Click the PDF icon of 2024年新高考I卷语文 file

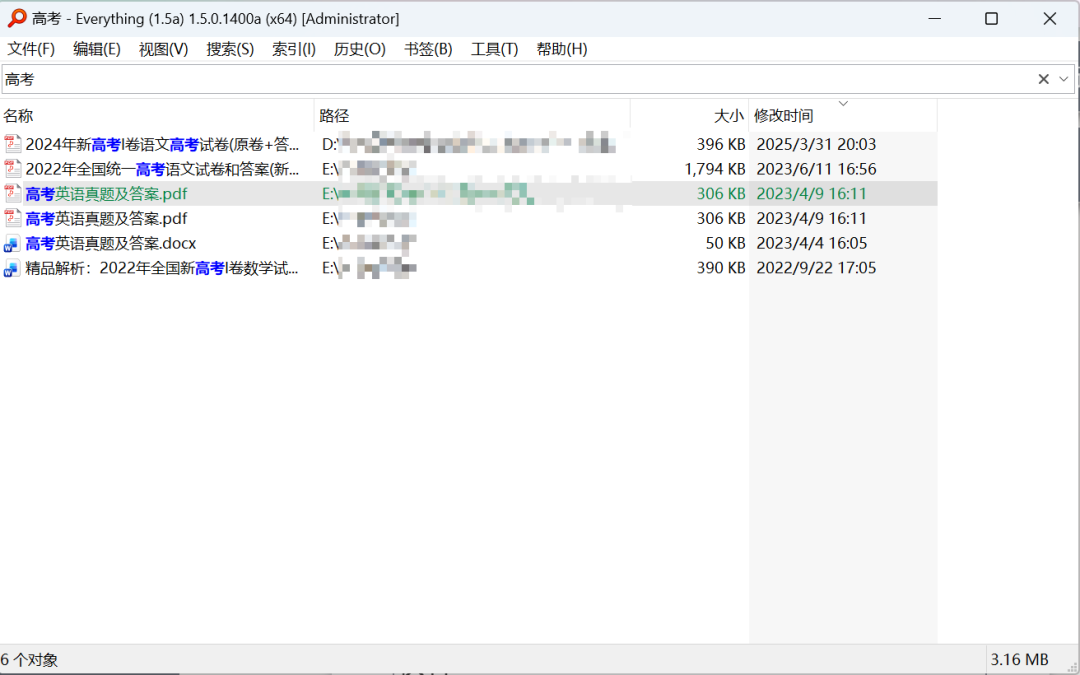(x=12, y=143)
